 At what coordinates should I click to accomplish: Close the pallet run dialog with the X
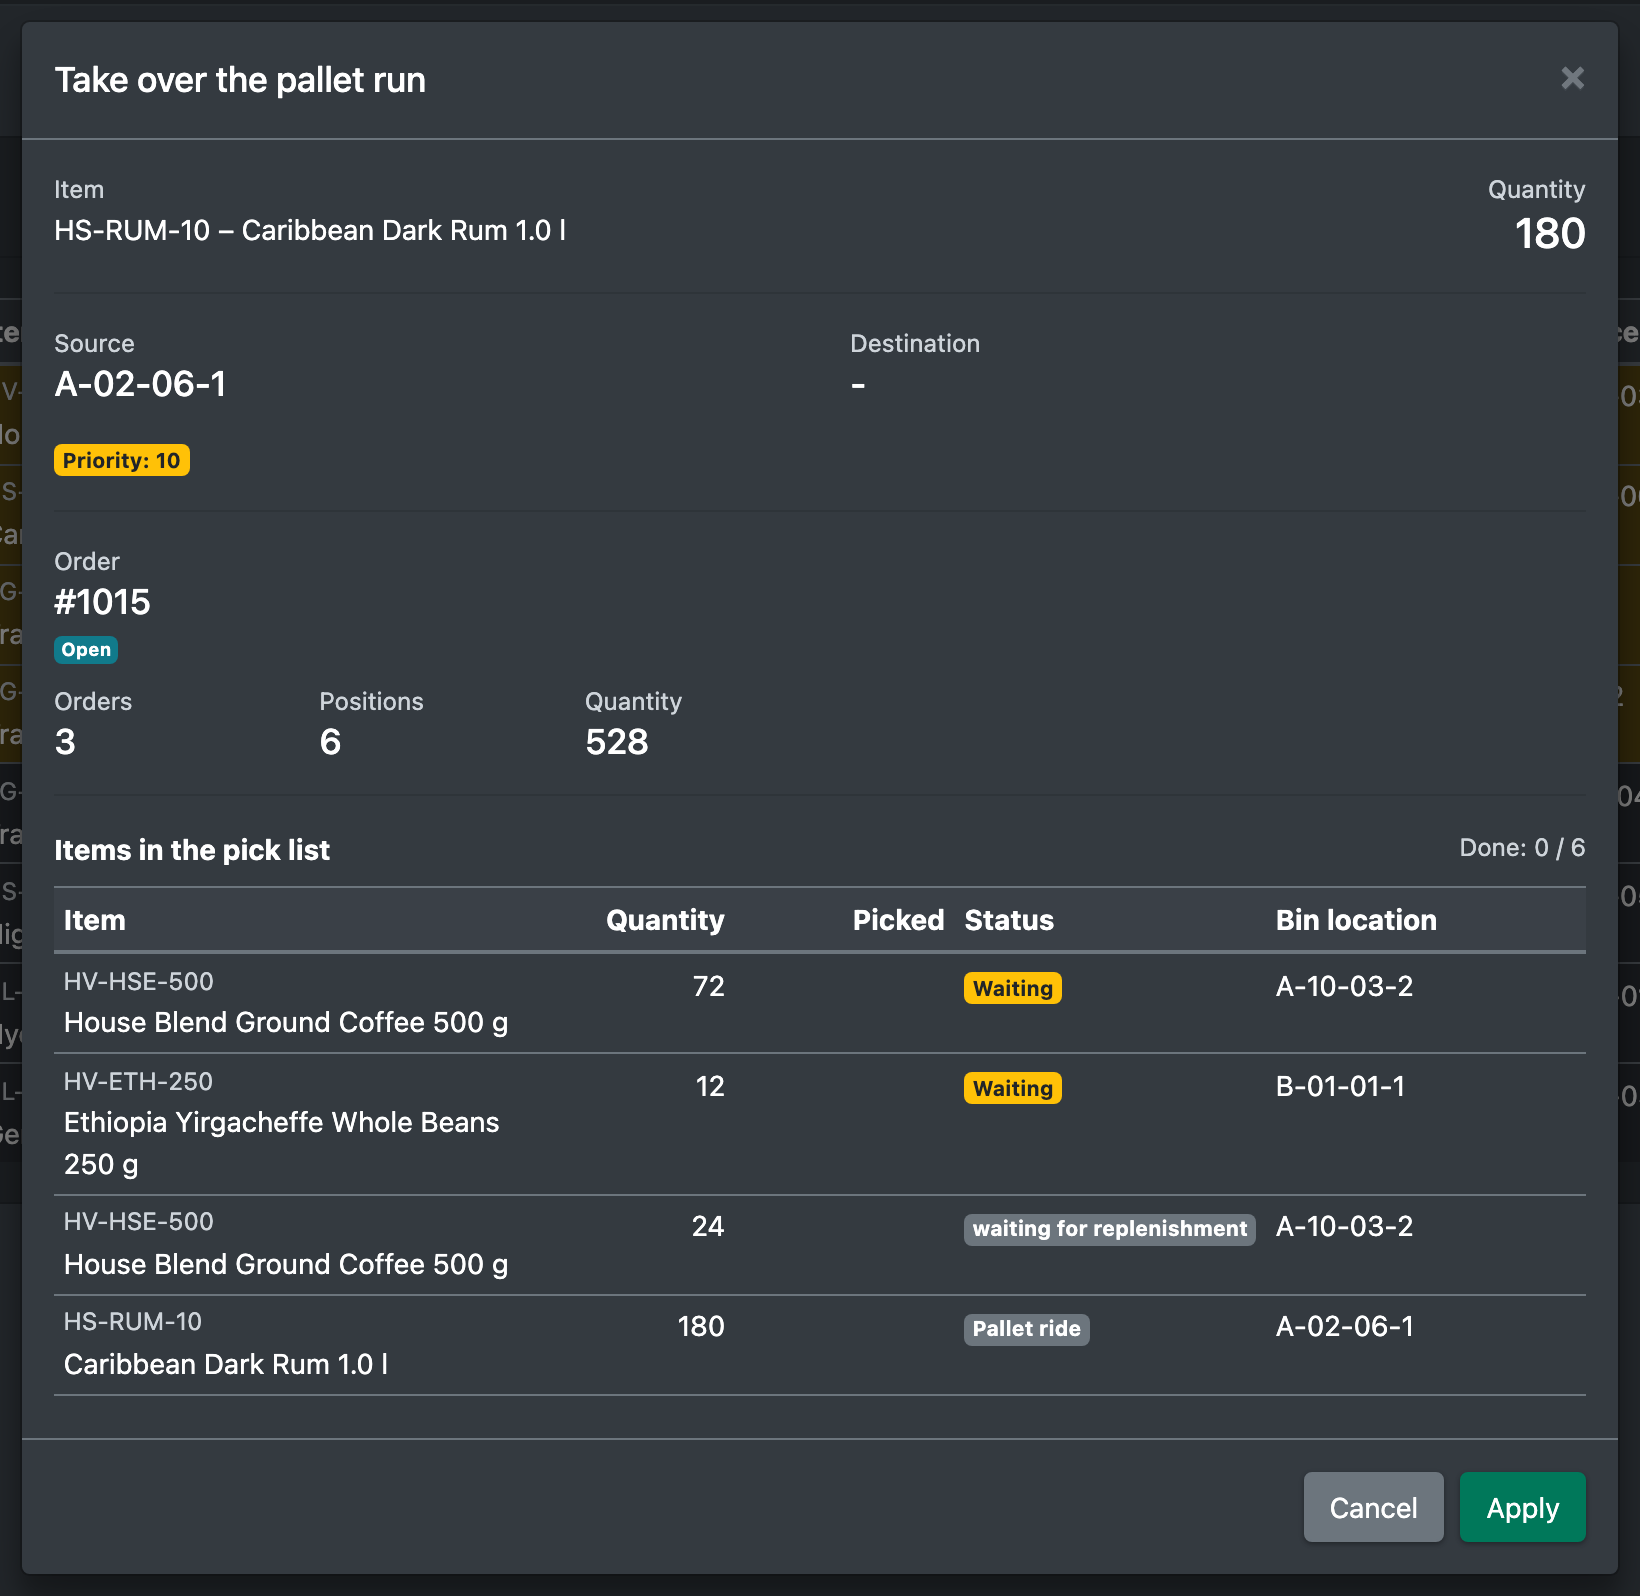(x=1572, y=78)
